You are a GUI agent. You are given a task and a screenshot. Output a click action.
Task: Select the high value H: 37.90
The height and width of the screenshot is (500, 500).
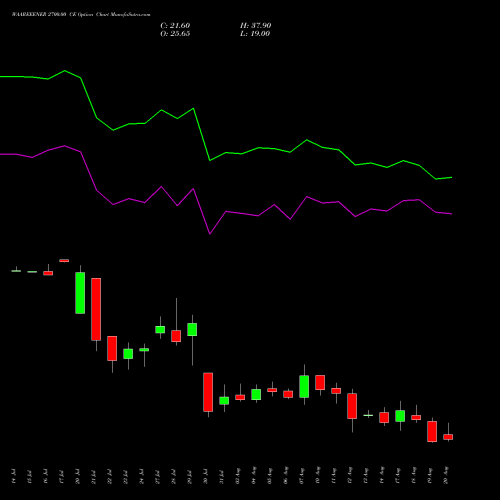click(x=256, y=26)
